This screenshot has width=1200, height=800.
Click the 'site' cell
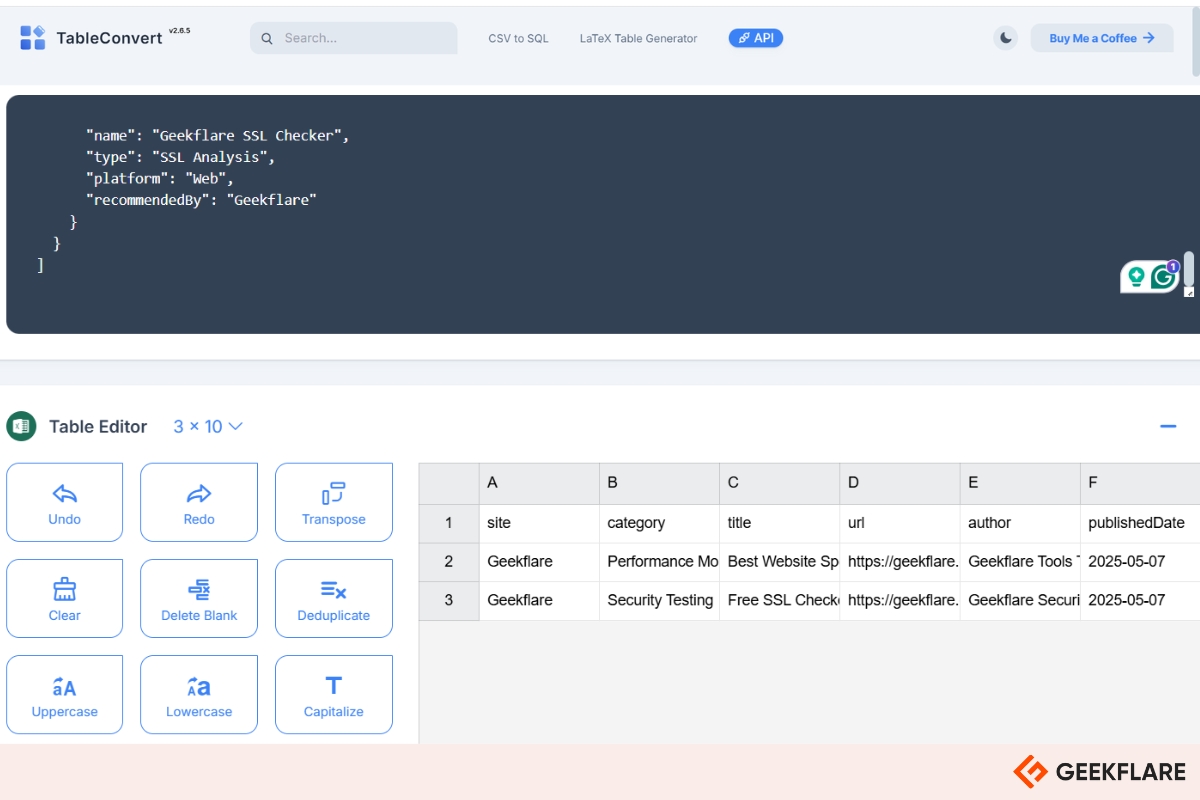point(539,523)
